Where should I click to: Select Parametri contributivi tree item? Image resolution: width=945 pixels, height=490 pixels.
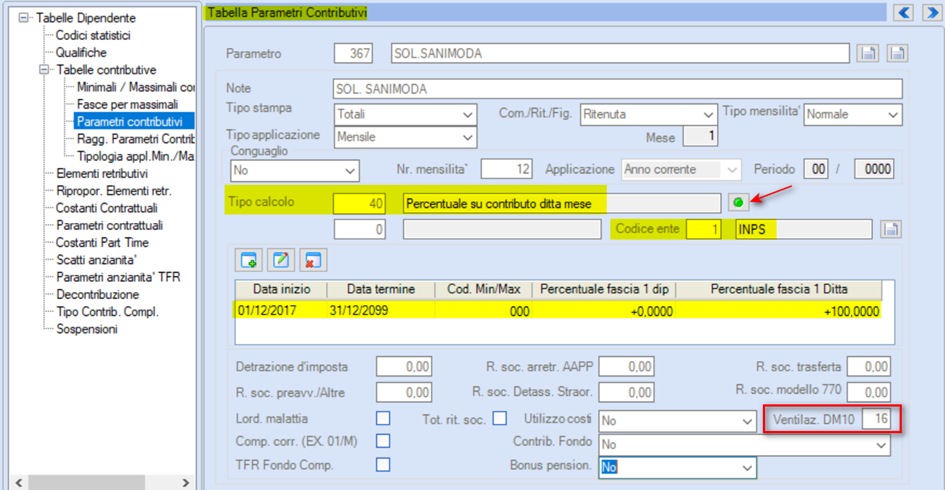[x=130, y=122]
